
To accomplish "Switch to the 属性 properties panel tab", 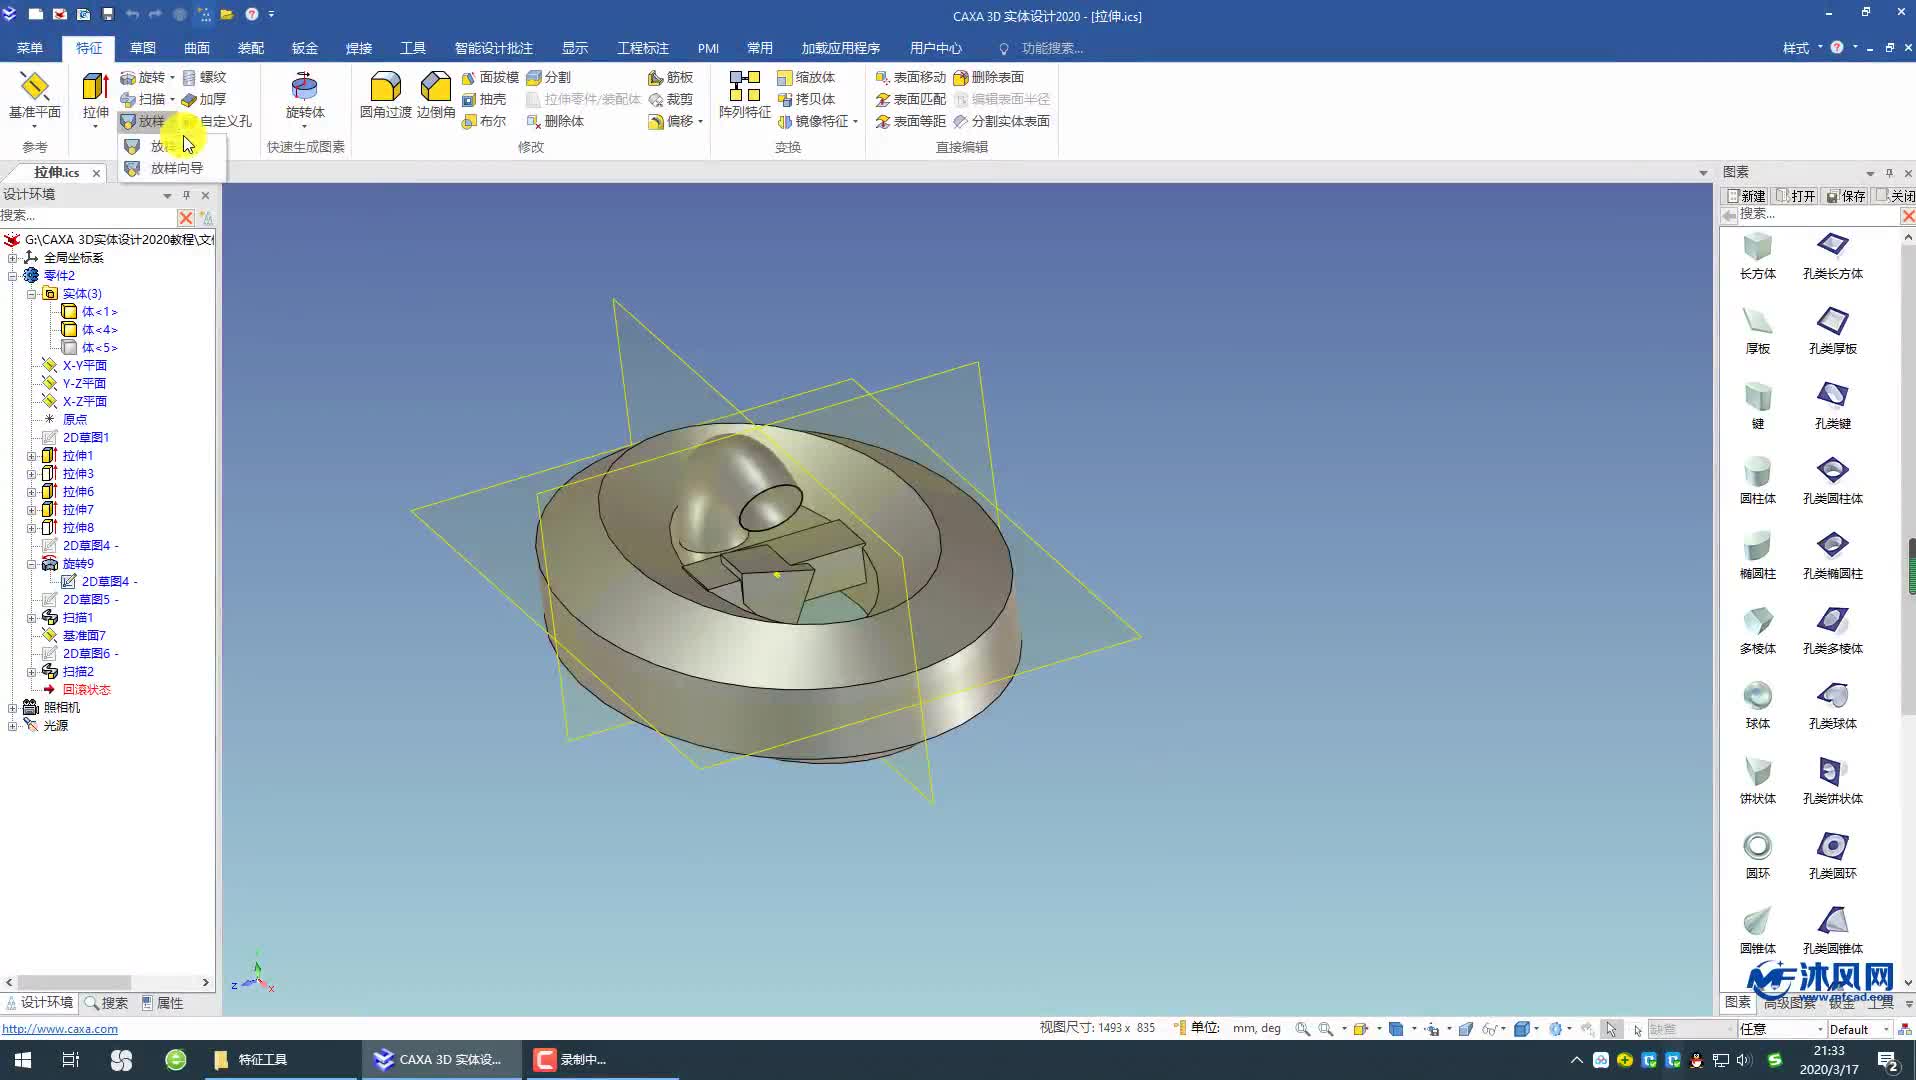I will pos(162,1003).
